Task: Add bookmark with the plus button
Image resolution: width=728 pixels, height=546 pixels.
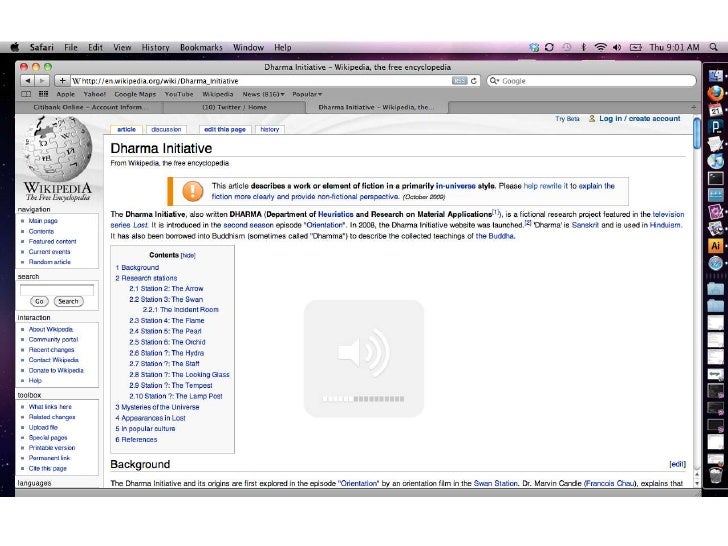Action: 62,81
